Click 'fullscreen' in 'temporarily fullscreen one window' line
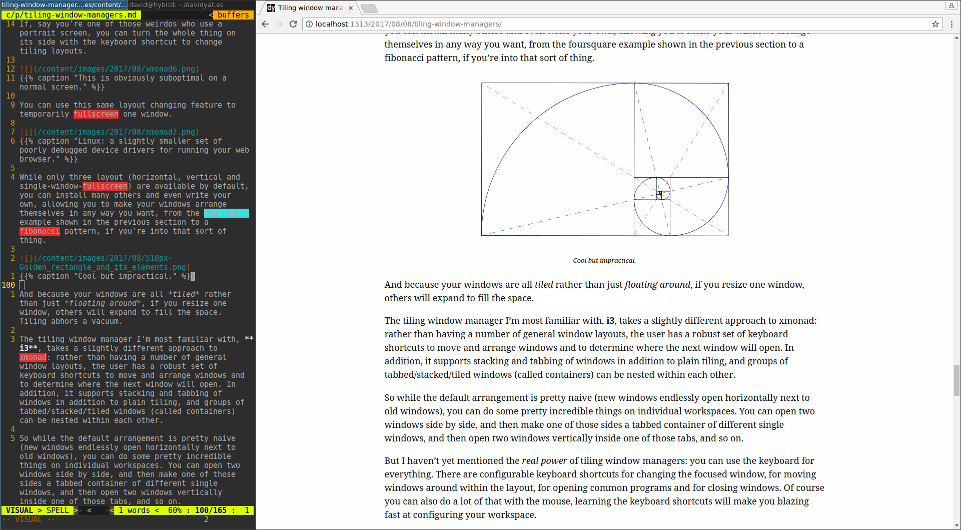This screenshot has height=530, width=961. 96,114
